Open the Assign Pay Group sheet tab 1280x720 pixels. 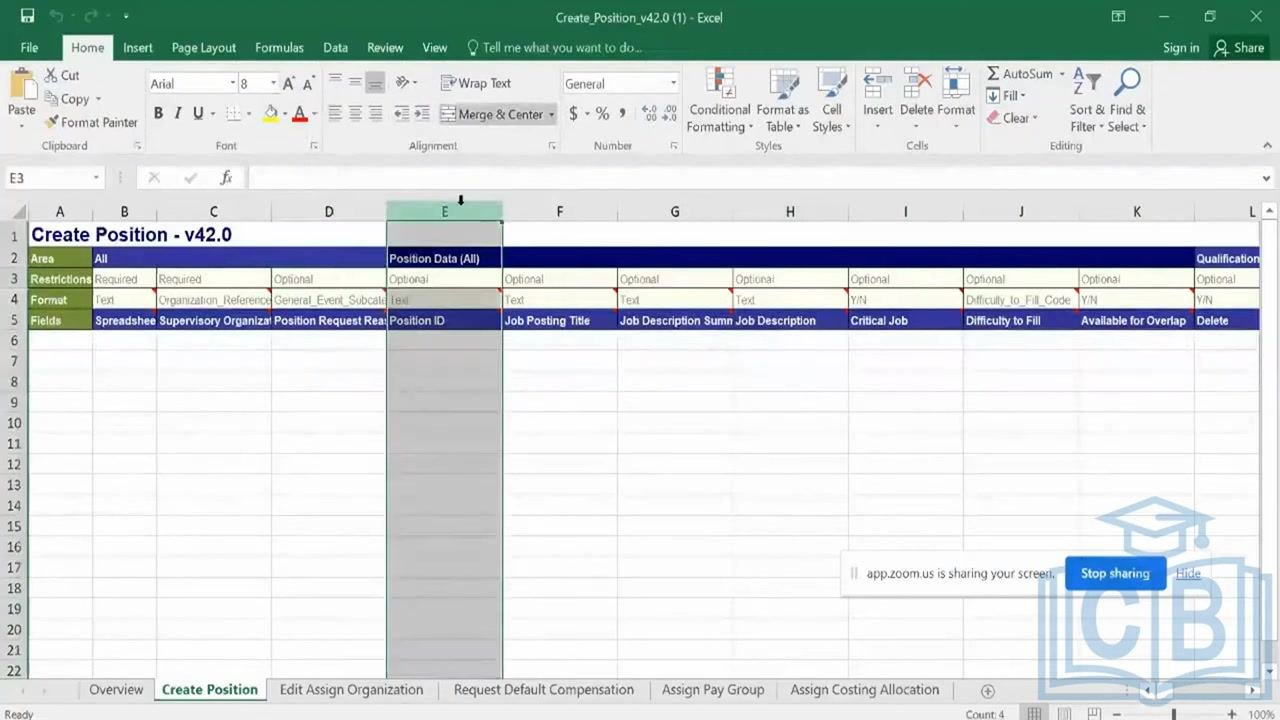point(713,690)
